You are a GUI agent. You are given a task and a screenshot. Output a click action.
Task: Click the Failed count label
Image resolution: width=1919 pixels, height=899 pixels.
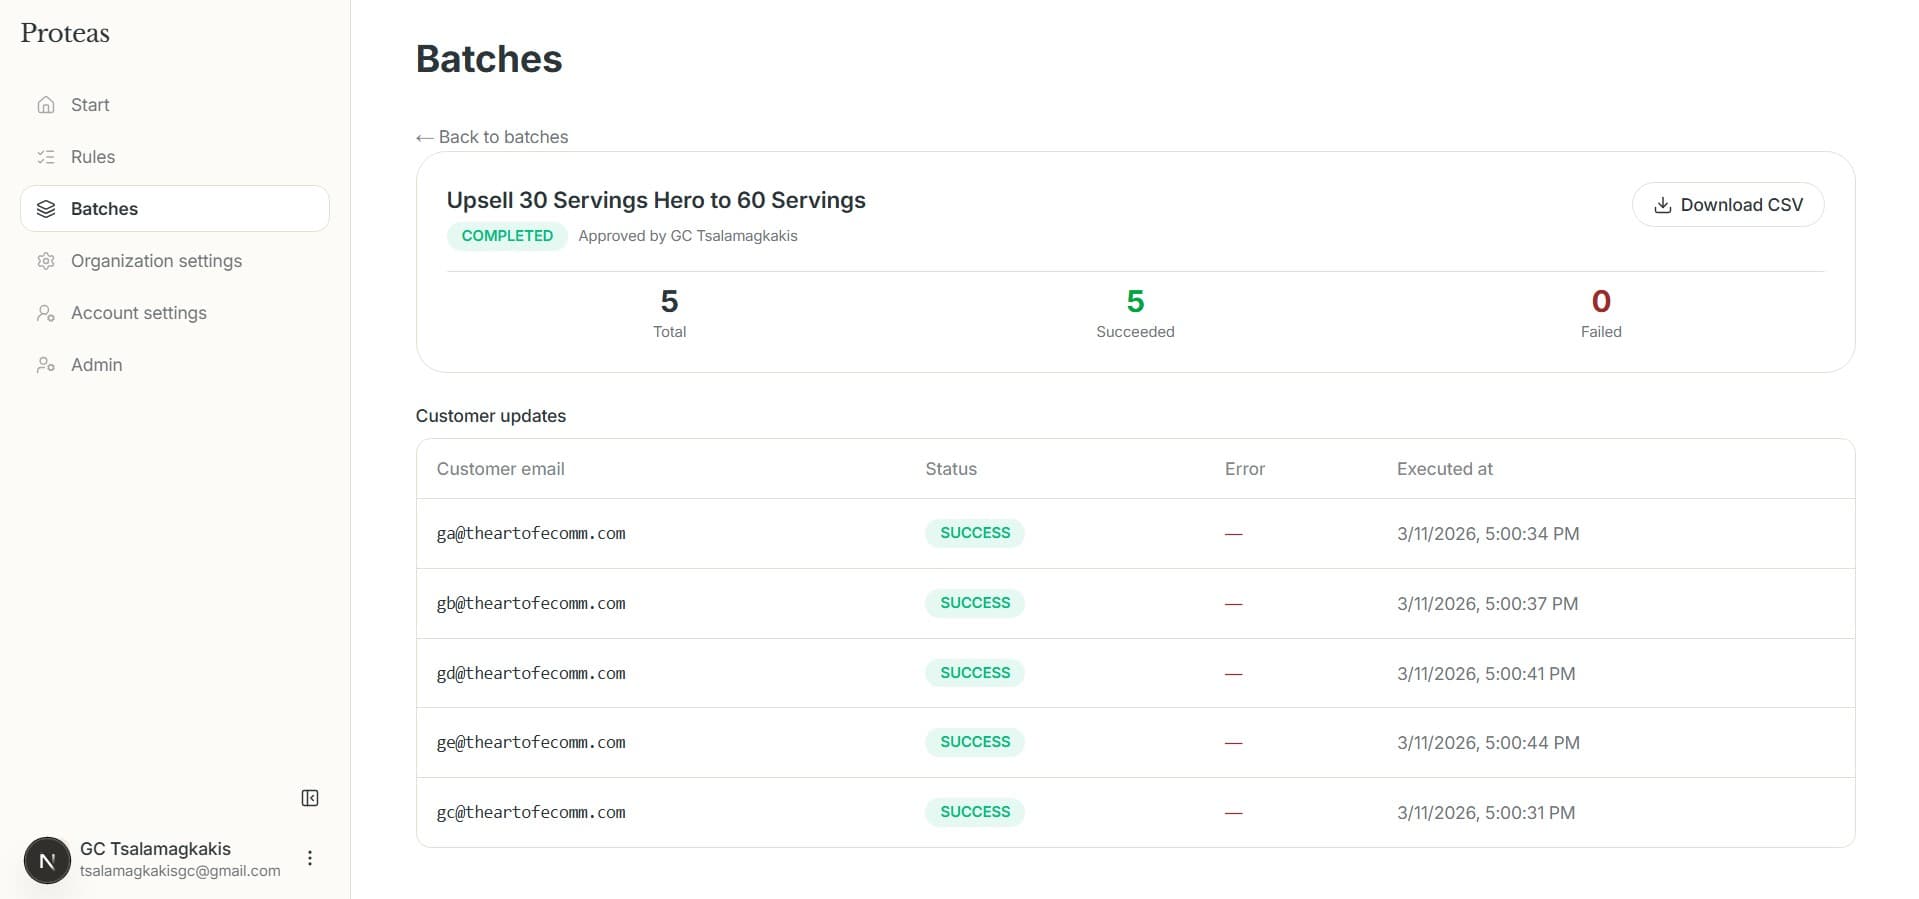1601,332
